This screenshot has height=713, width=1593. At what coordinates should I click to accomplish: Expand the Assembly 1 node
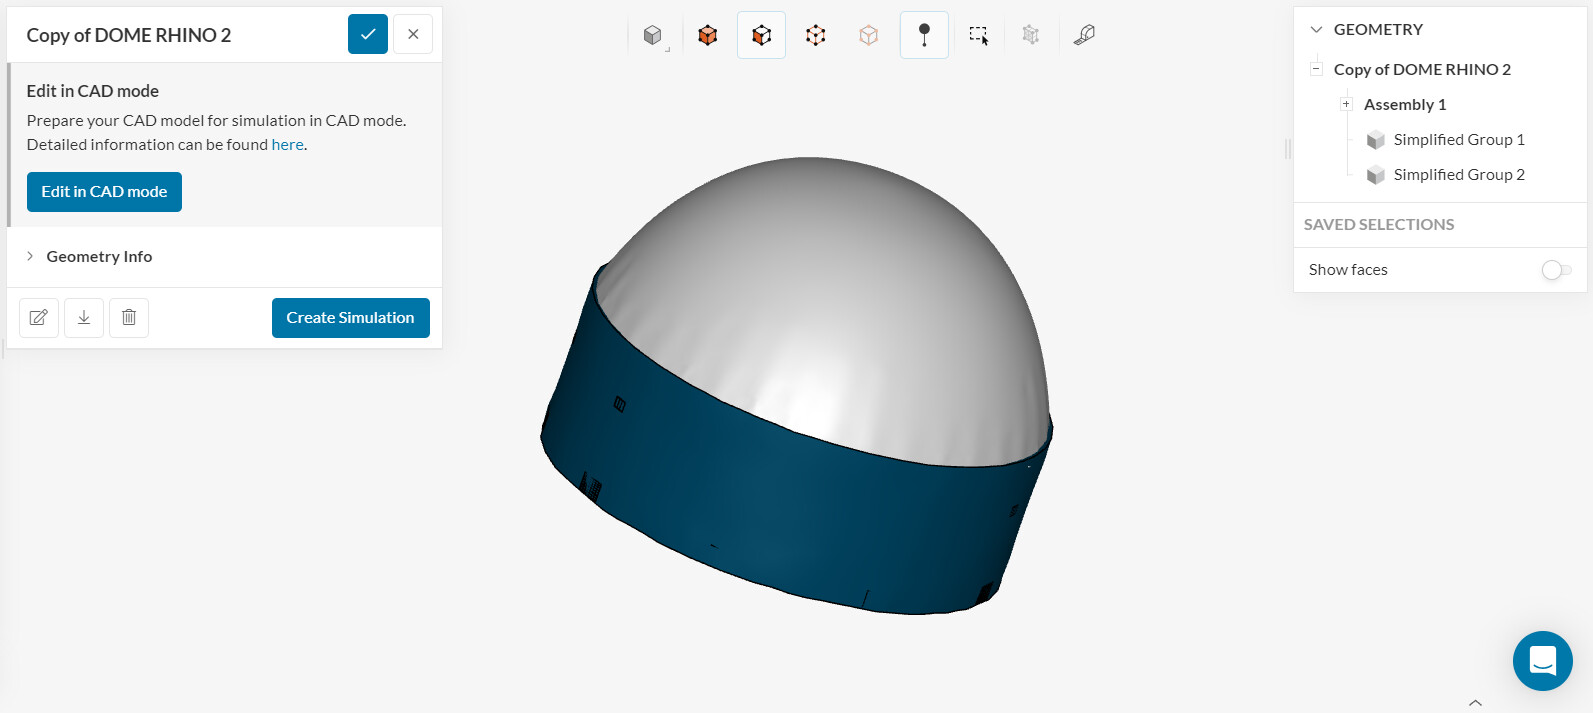1346,104
